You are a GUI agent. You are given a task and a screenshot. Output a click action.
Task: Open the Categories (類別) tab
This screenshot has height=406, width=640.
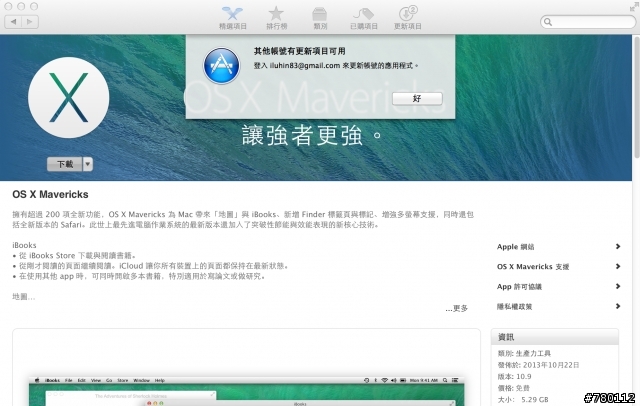click(x=320, y=18)
